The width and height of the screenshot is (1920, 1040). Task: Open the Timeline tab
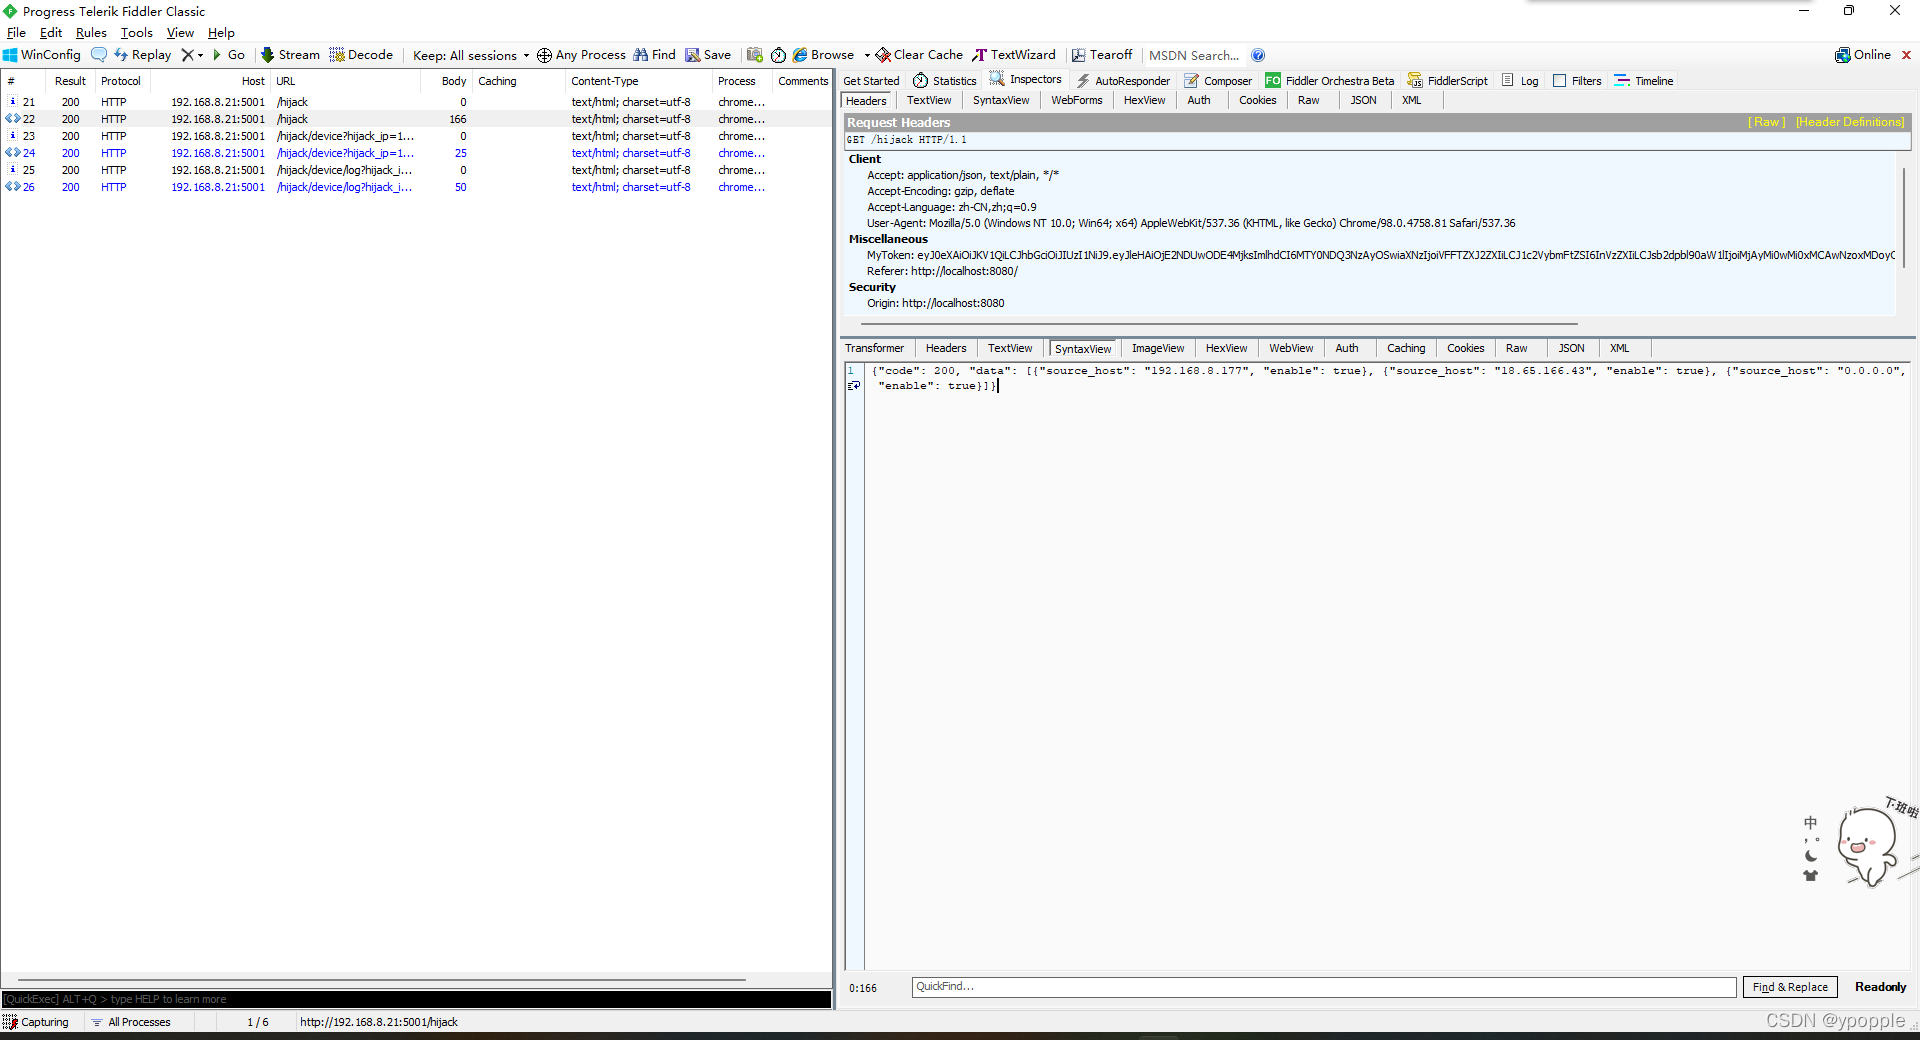coord(1643,81)
